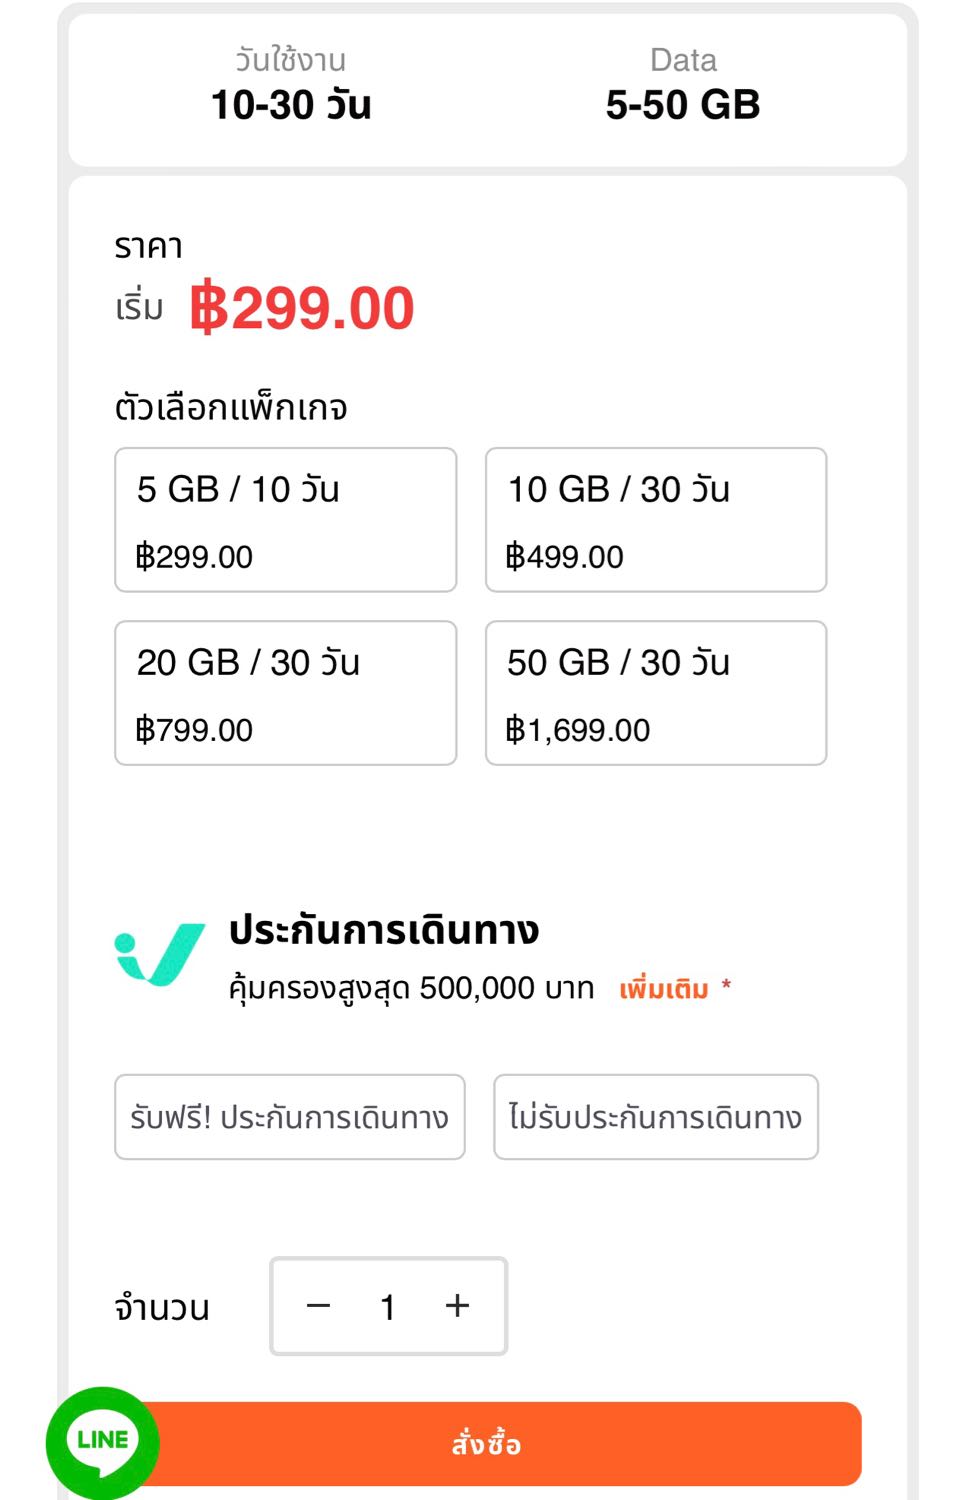The height and width of the screenshot is (1500, 976).
Task: Open the เพิ่มเติม insurance details link
Action: pyautogui.click(x=664, y=989)
